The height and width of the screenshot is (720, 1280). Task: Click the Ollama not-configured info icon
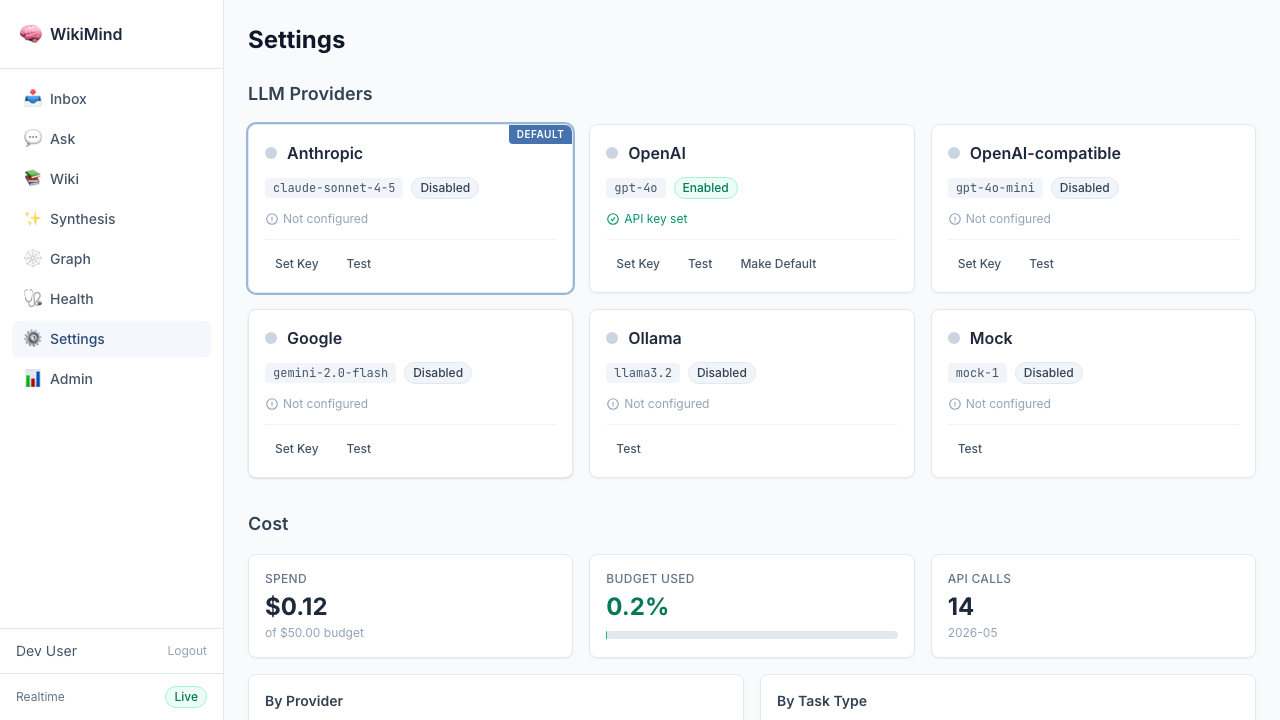click(613, 404)
